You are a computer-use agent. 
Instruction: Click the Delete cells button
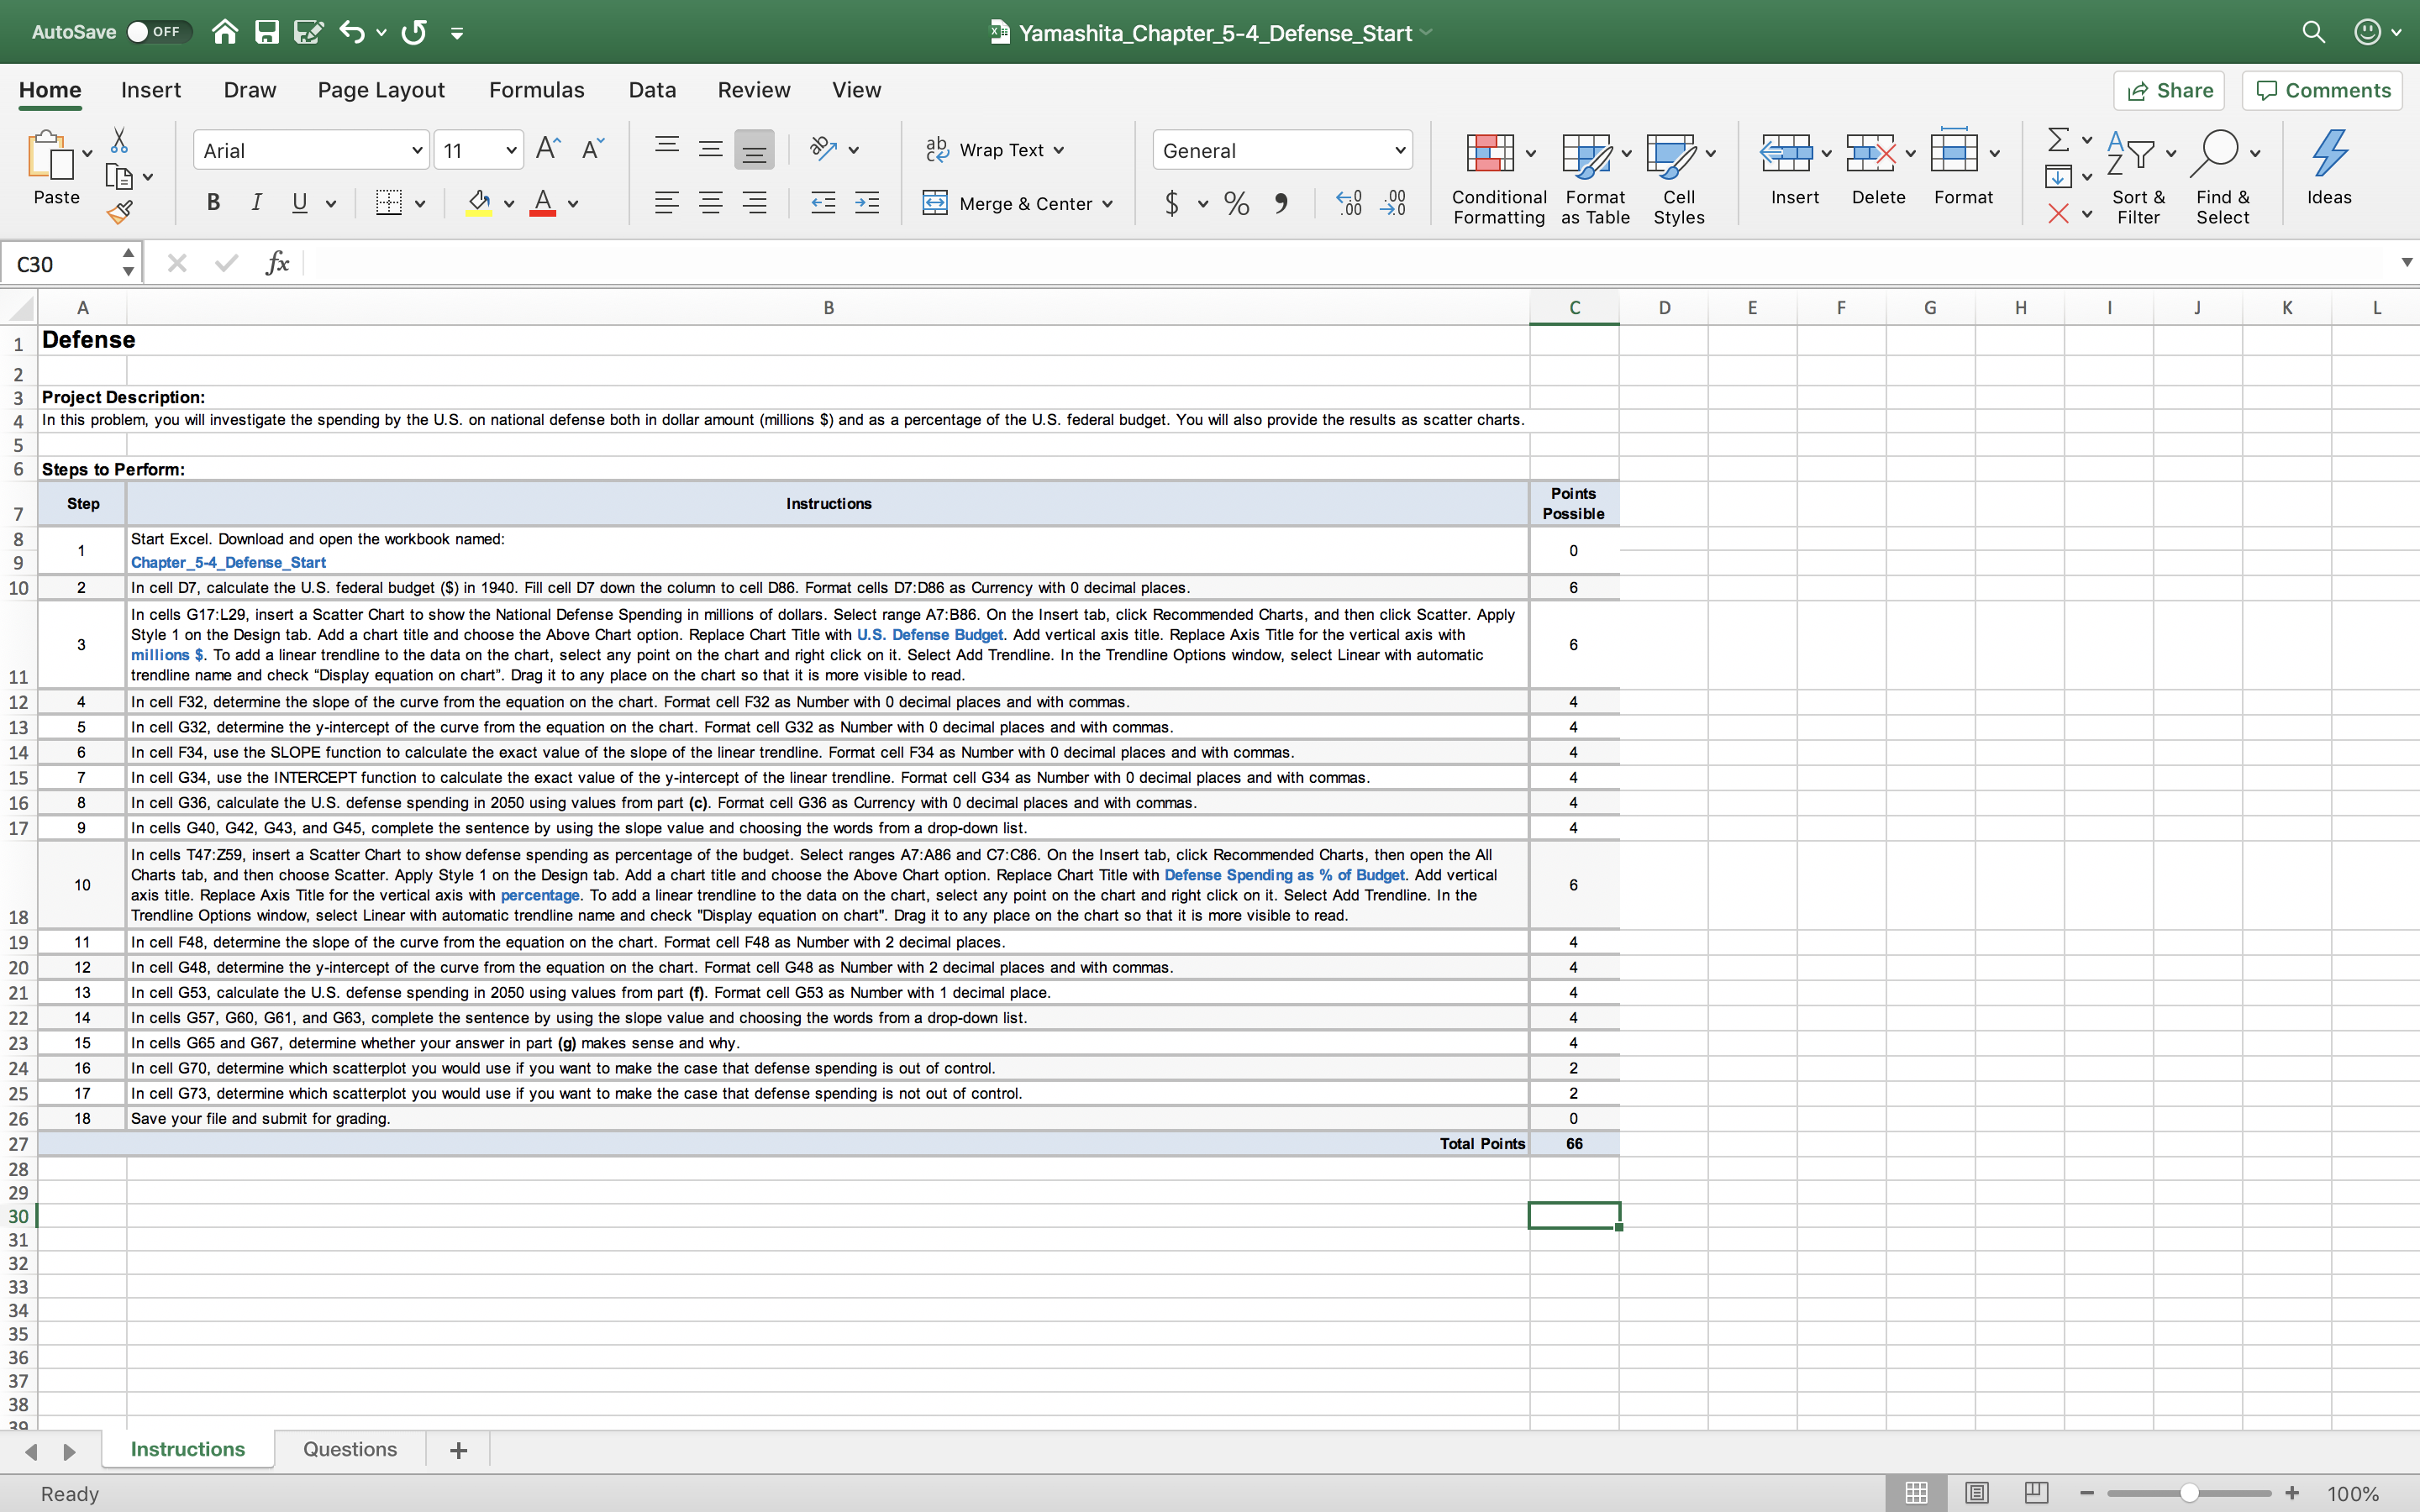click(x=1878, y=170)
